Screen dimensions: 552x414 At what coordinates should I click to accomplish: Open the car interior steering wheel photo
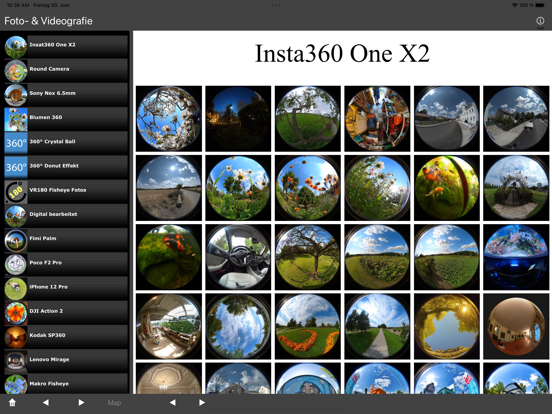238,257
